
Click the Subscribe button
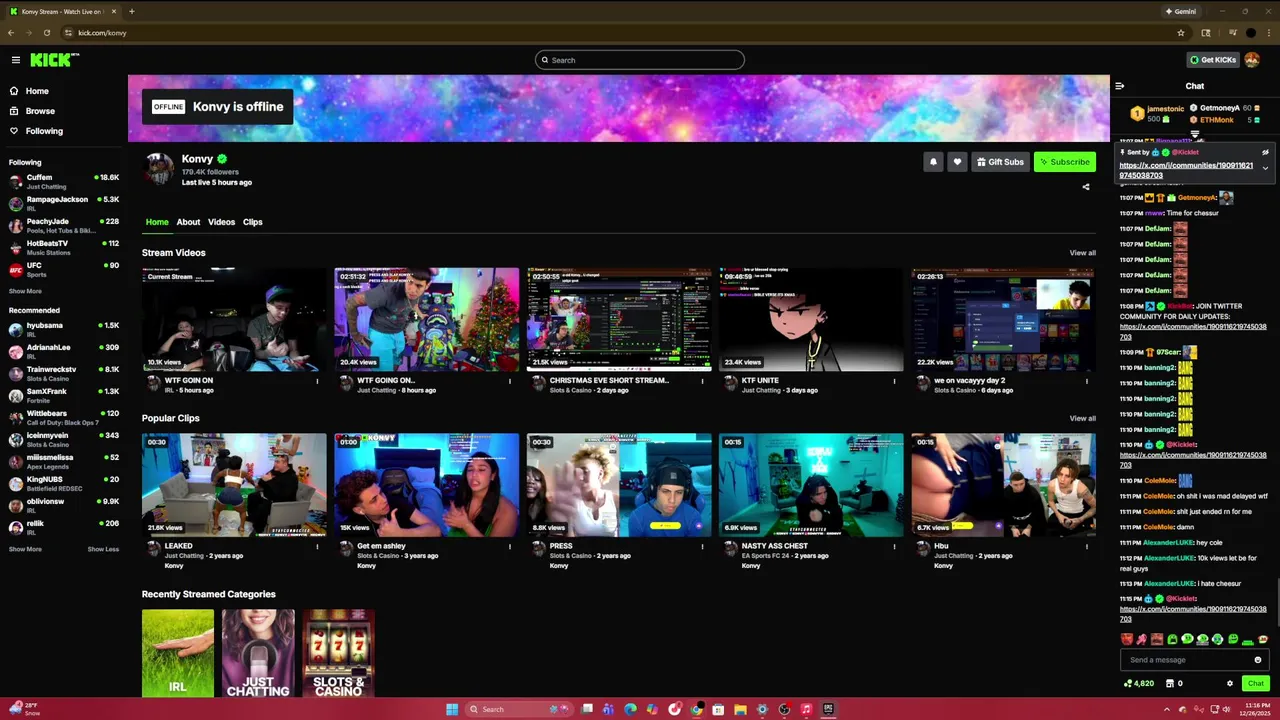(1065, 162)
